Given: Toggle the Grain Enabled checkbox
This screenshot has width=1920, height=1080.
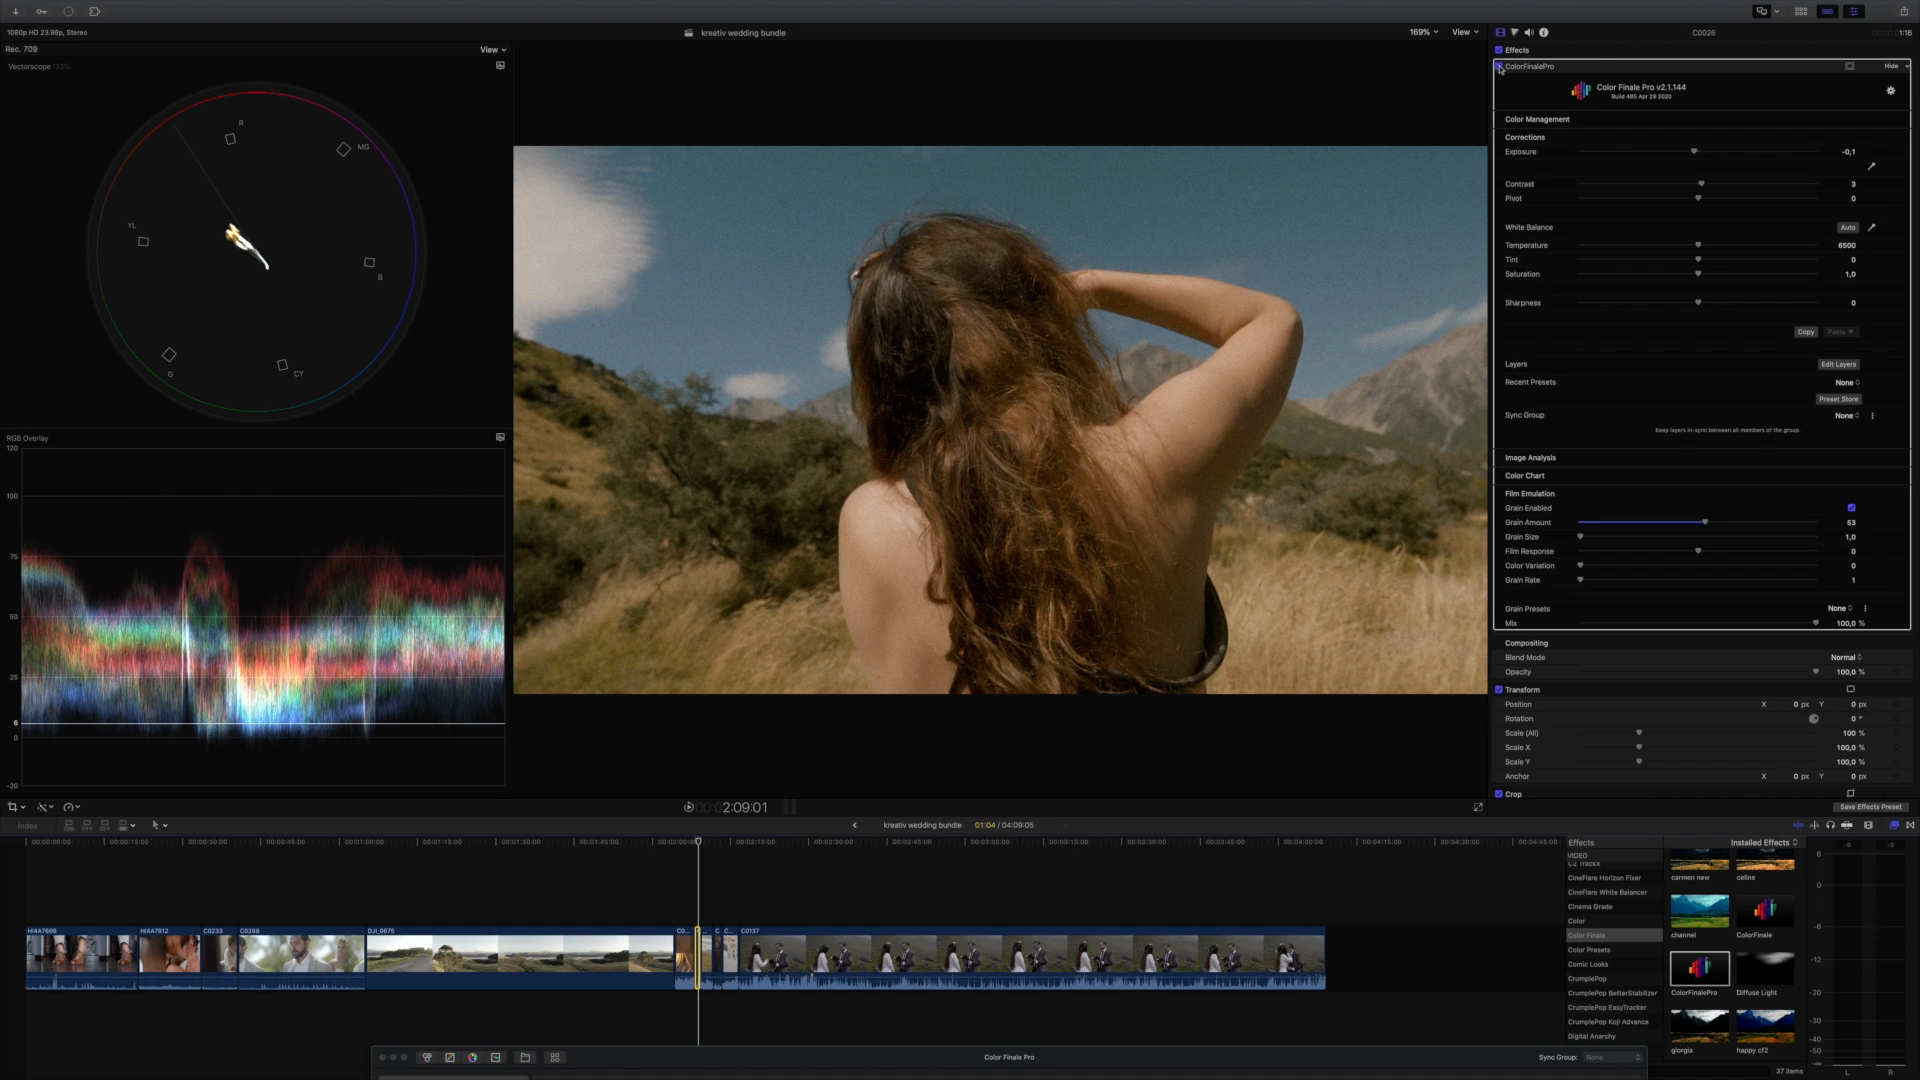Looking at the screenshot, I should (x=1851, y=508).
